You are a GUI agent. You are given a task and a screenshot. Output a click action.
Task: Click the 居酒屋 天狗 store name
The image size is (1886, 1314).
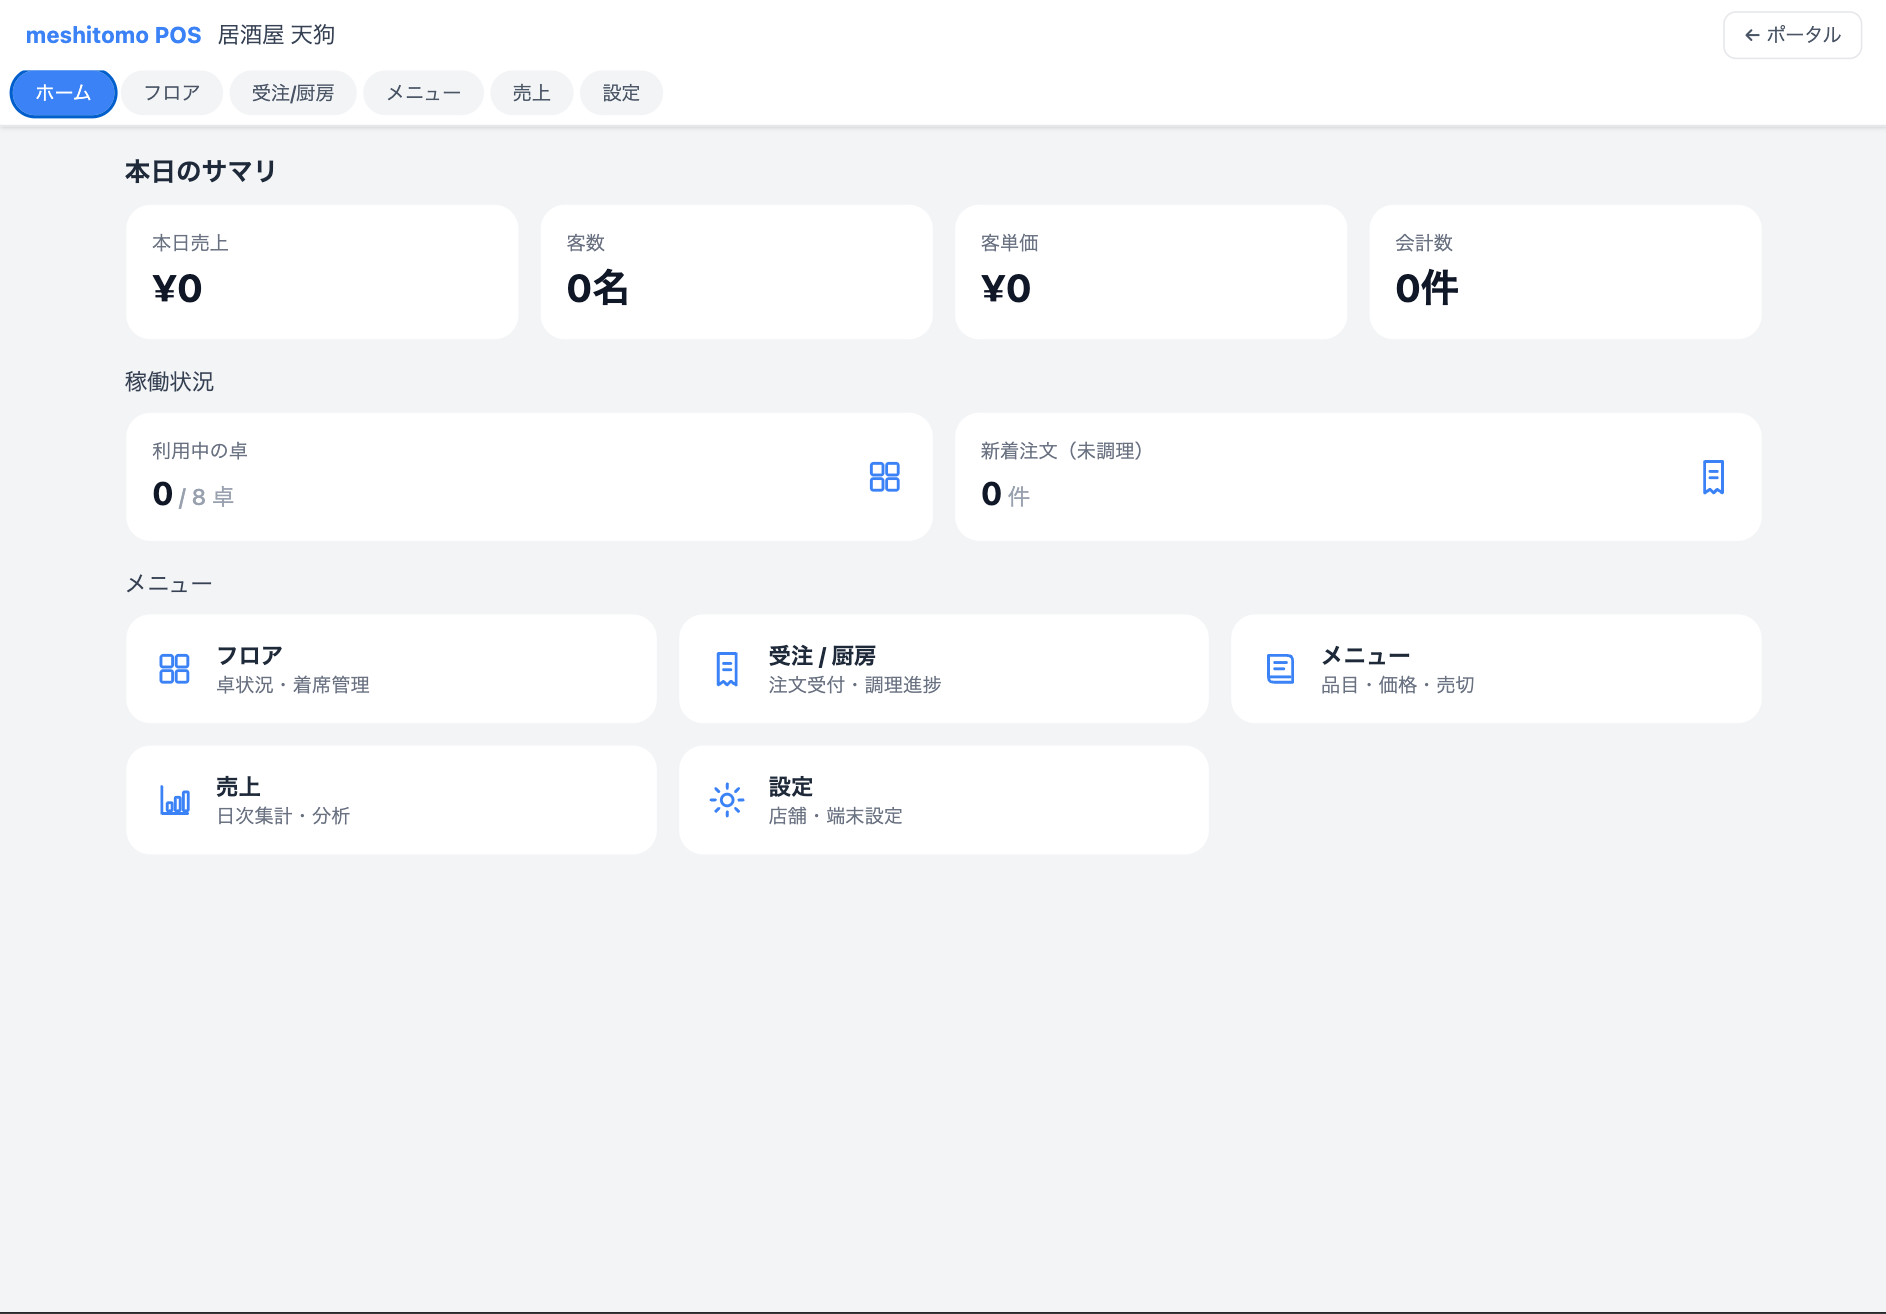(276, 35)
